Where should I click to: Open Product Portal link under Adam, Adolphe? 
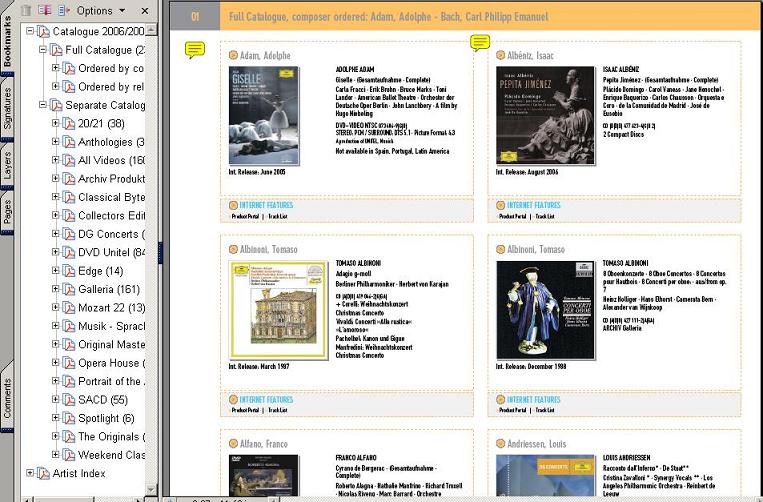(x=245, y=216)
